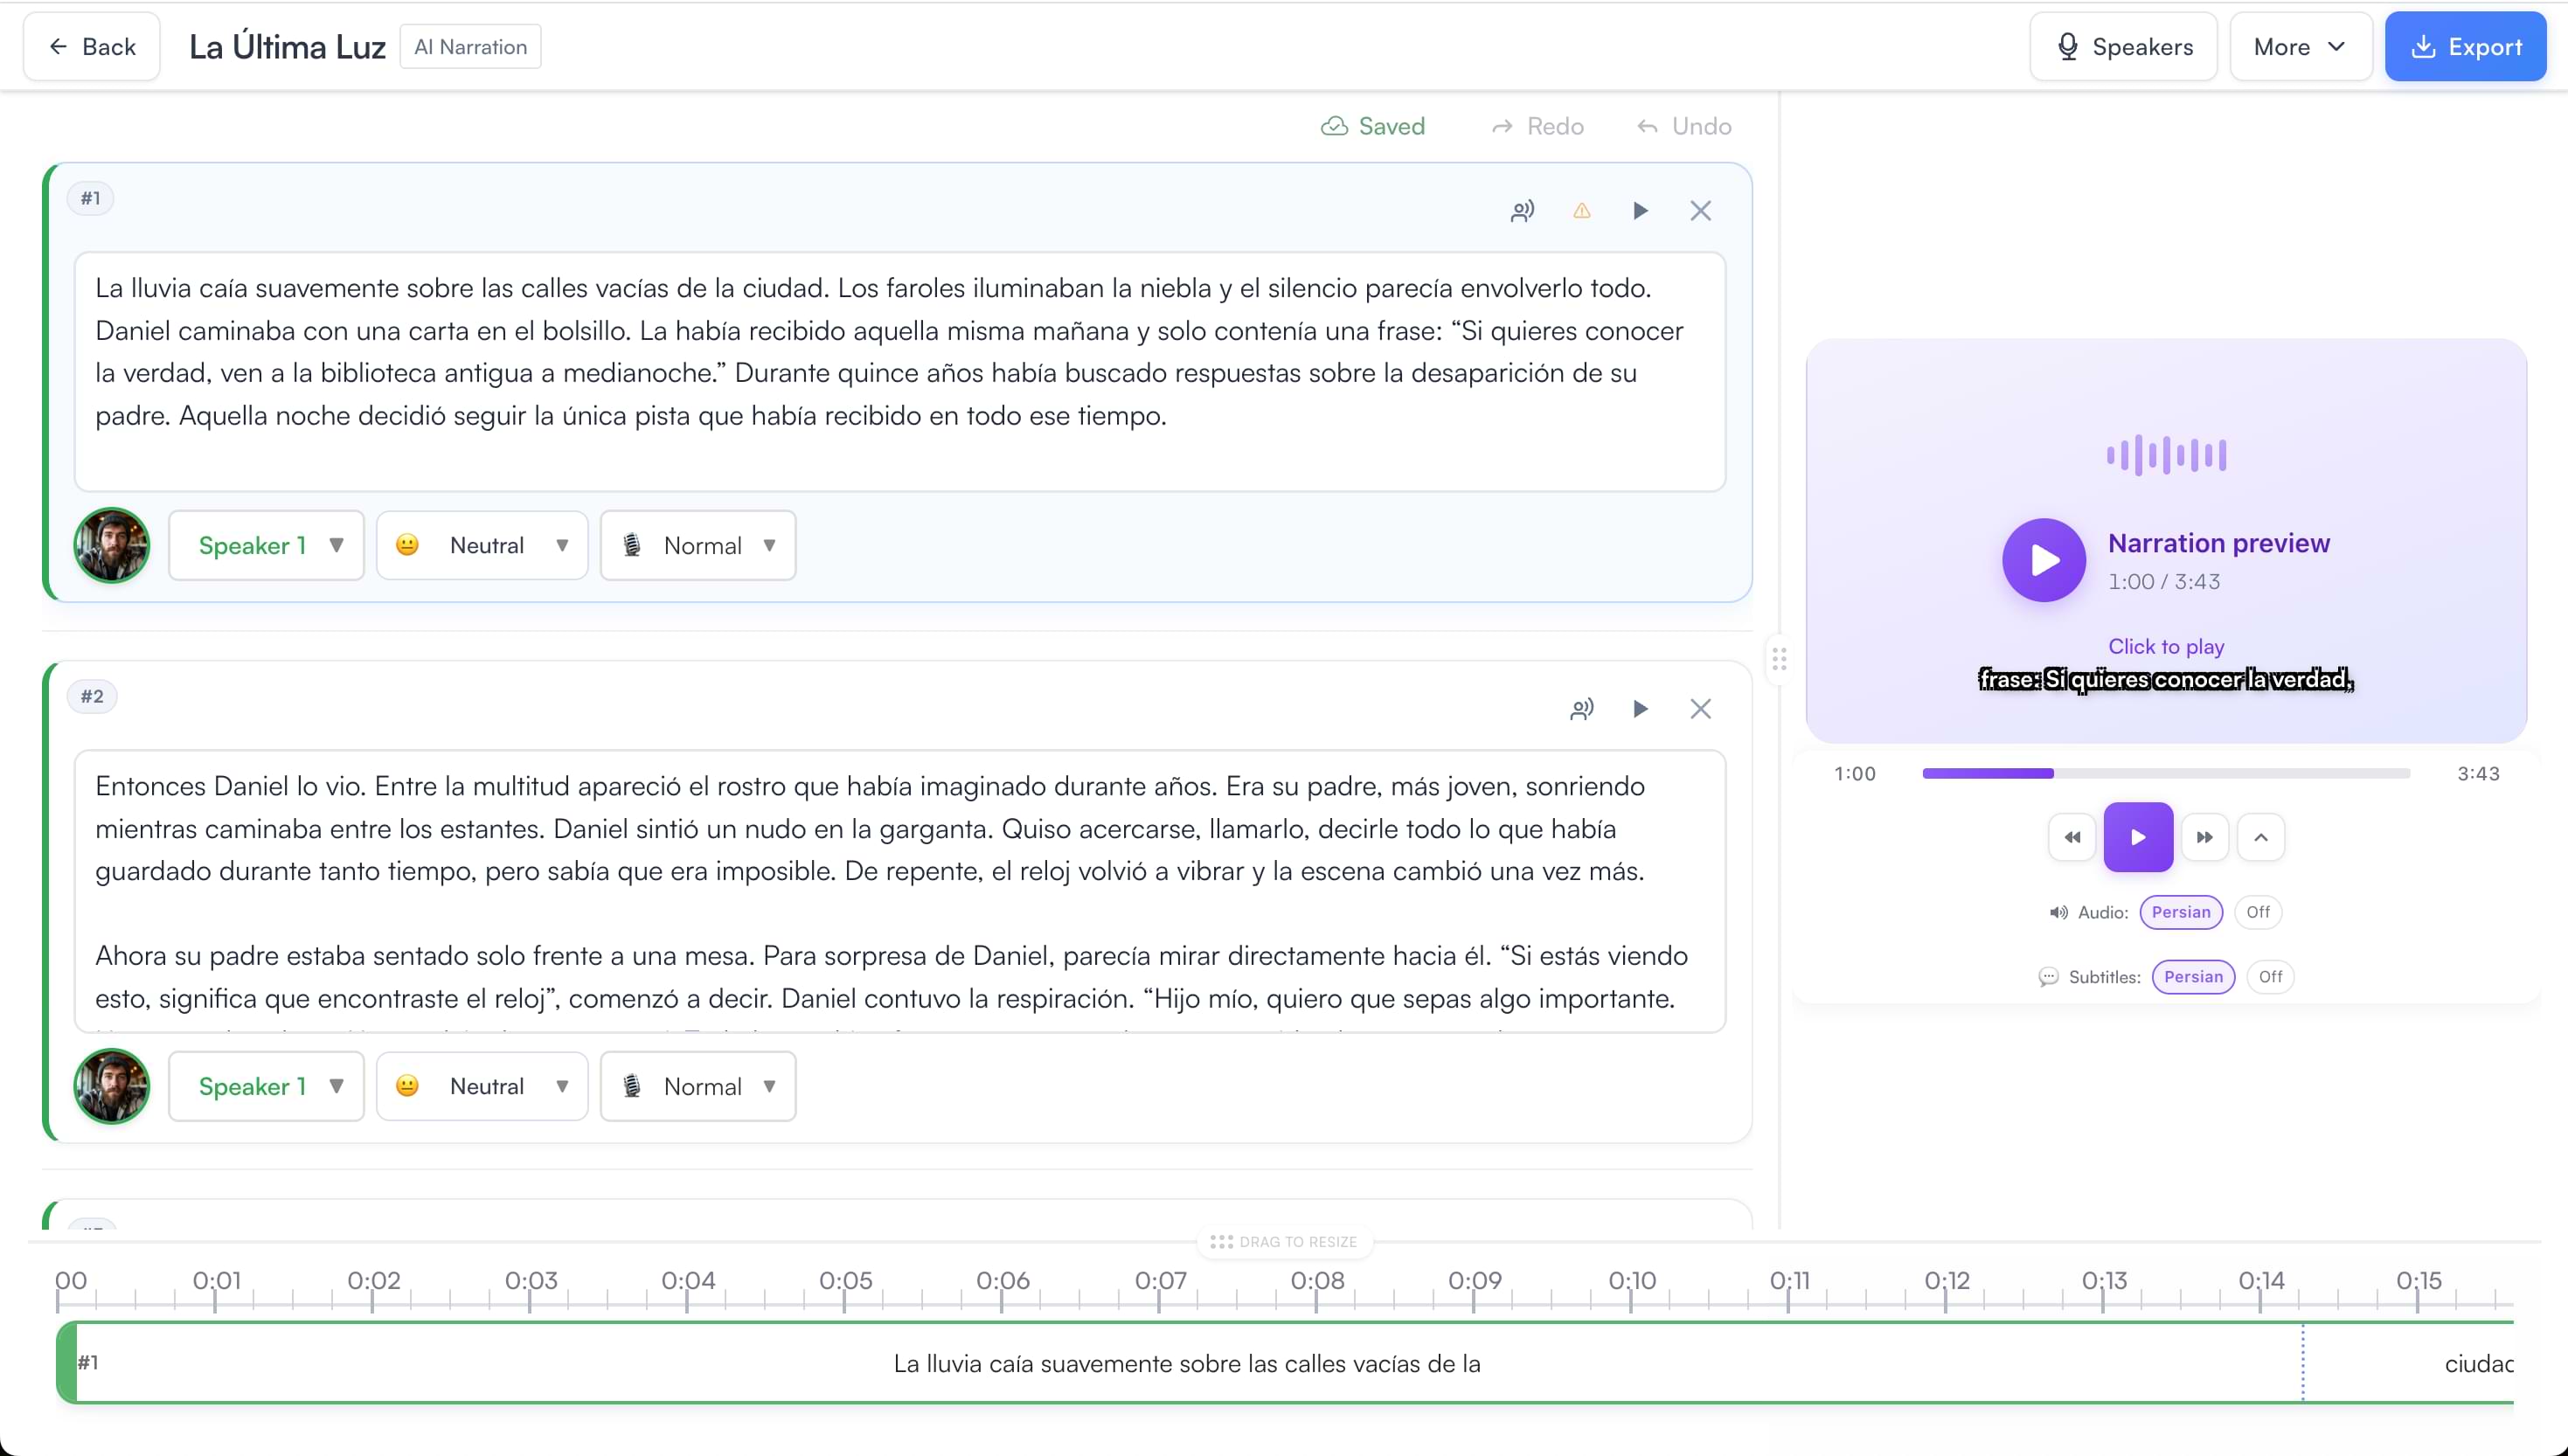Open Neutral emotion dropdown in block #2
2568x1456 pixels.
click(x=482, y=1086)
